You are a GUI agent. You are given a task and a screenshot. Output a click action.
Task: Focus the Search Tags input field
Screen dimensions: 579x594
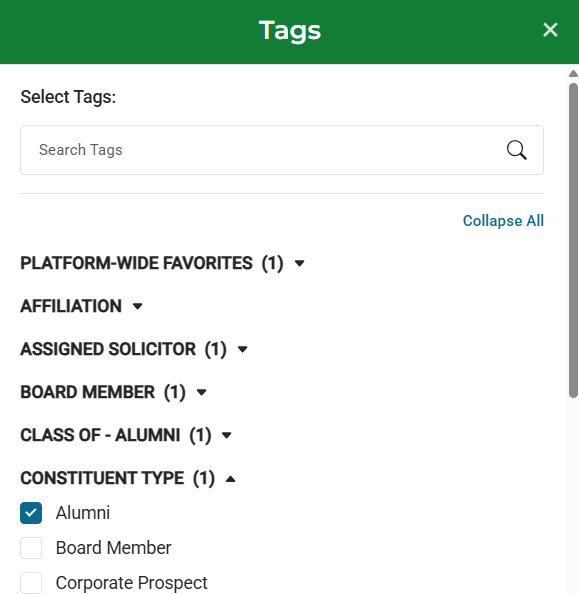pos(282,150)
